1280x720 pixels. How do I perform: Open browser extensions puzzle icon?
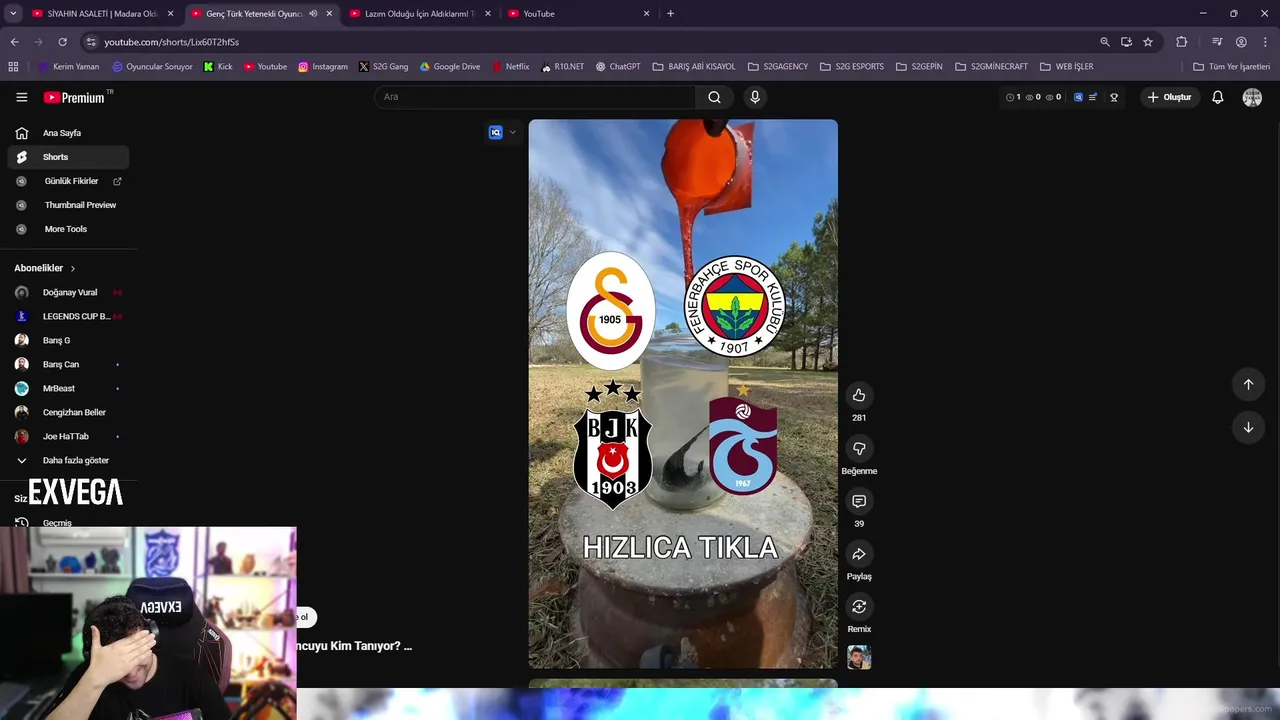coord(1182,42)
